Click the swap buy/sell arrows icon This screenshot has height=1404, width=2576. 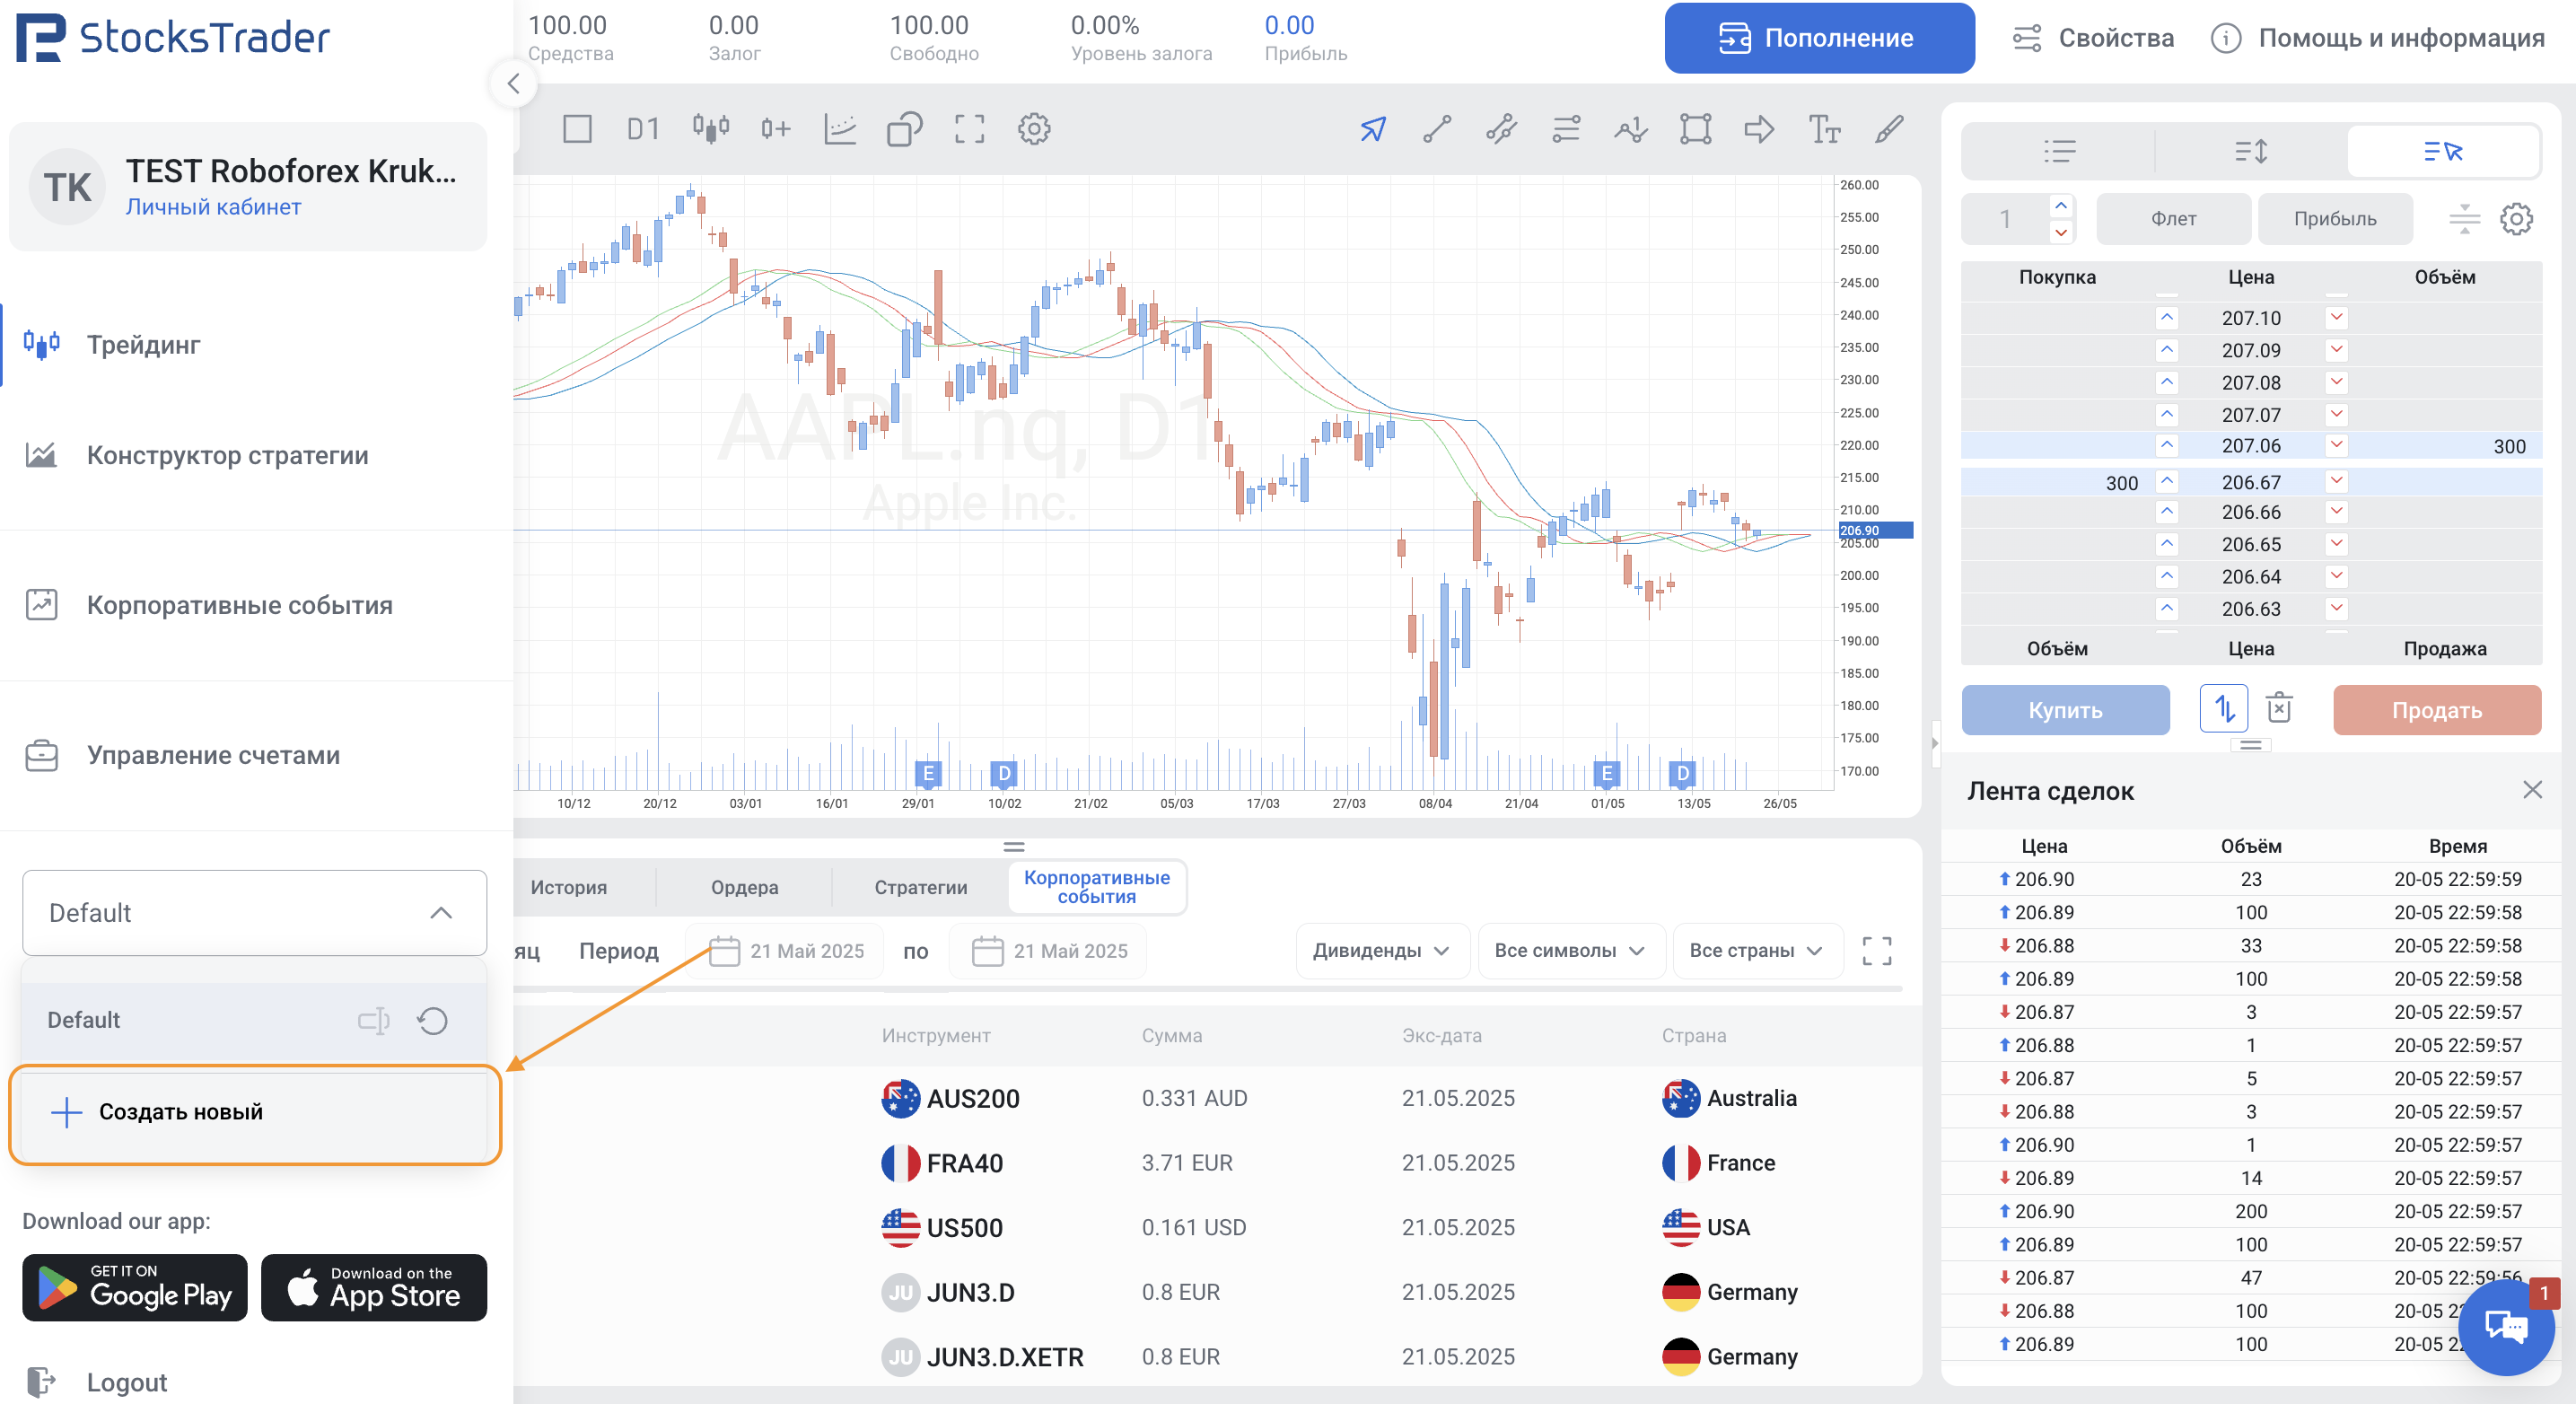point(2224,709)
